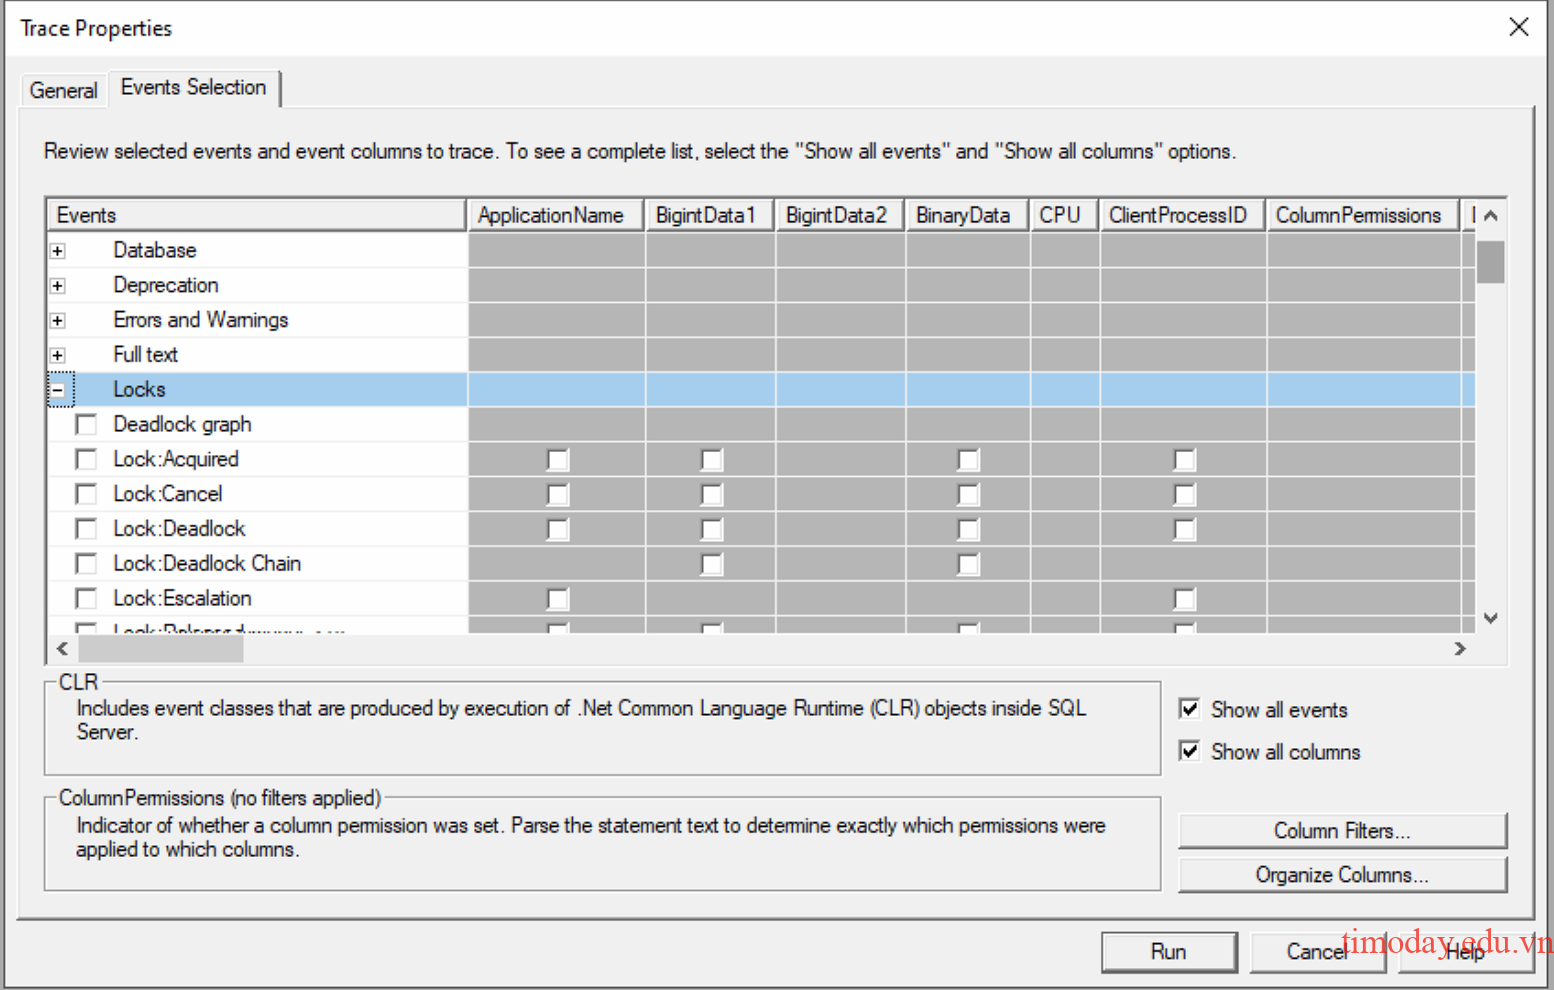The width and height of the screenshot is (1554, 990).
Task: Switch to the General tab
Action: (63, 90)
